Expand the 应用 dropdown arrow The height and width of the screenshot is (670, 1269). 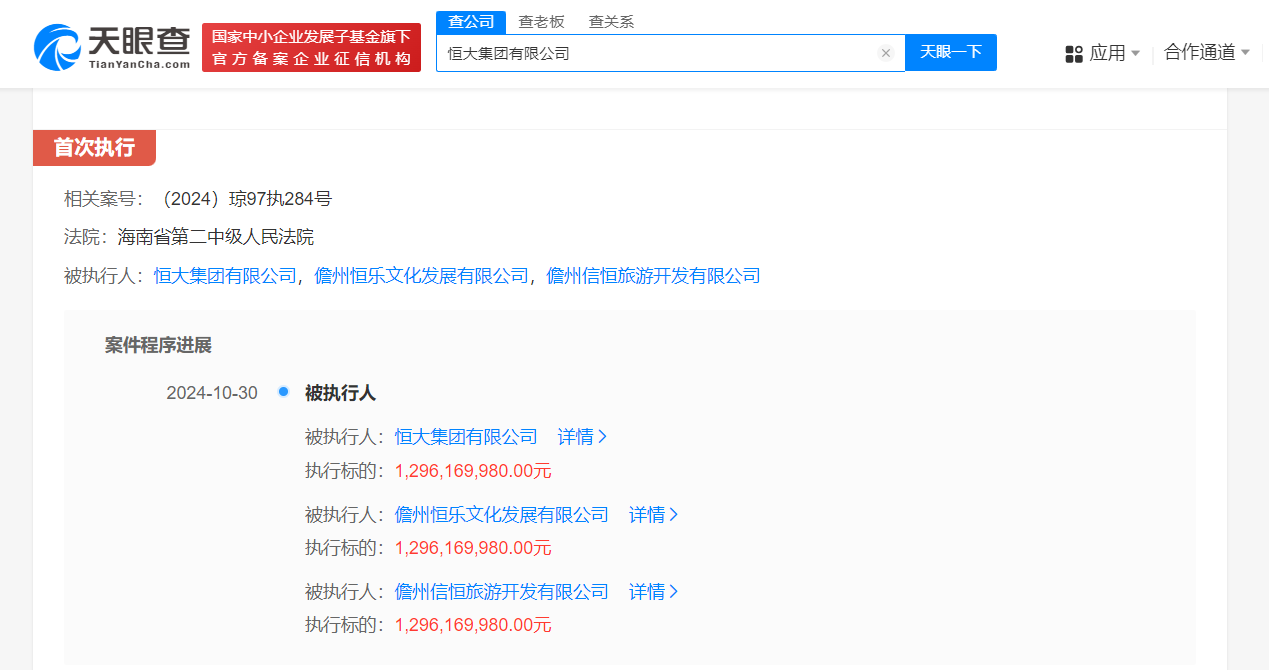[1135, 54]
